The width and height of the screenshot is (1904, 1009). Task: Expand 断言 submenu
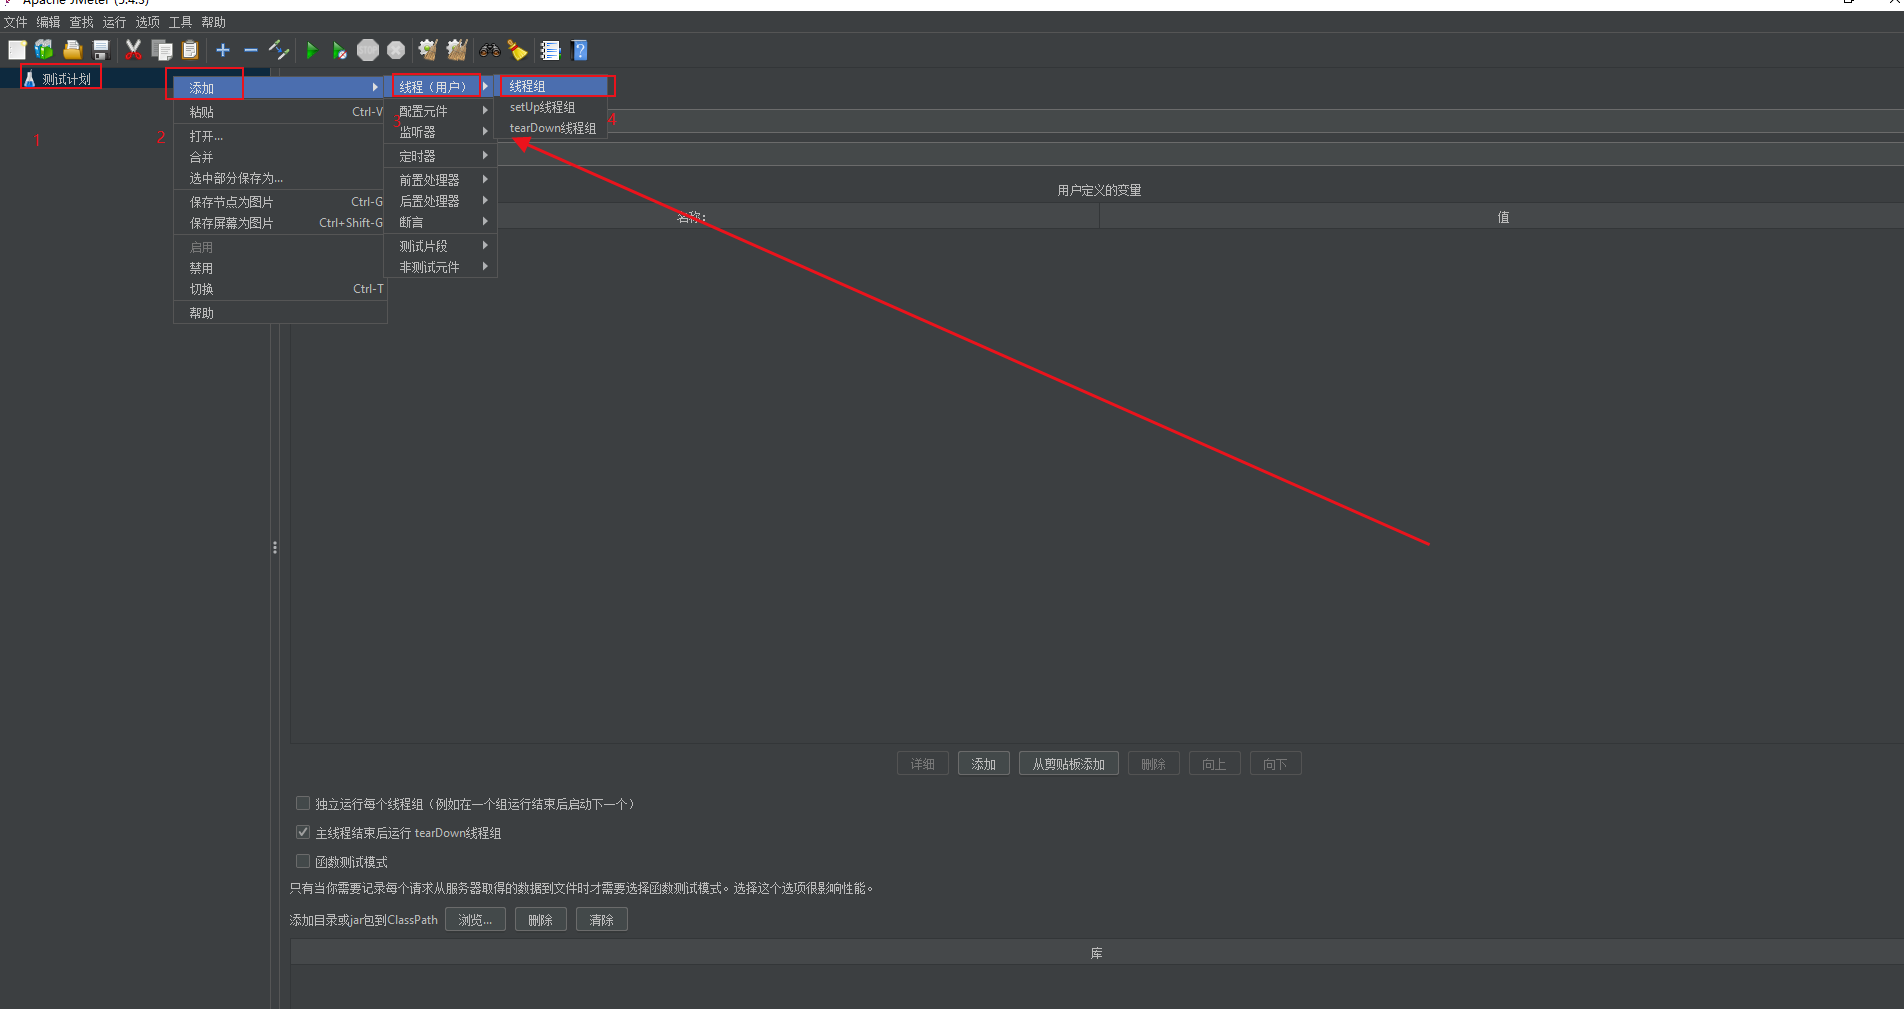[x=440, y=222]
